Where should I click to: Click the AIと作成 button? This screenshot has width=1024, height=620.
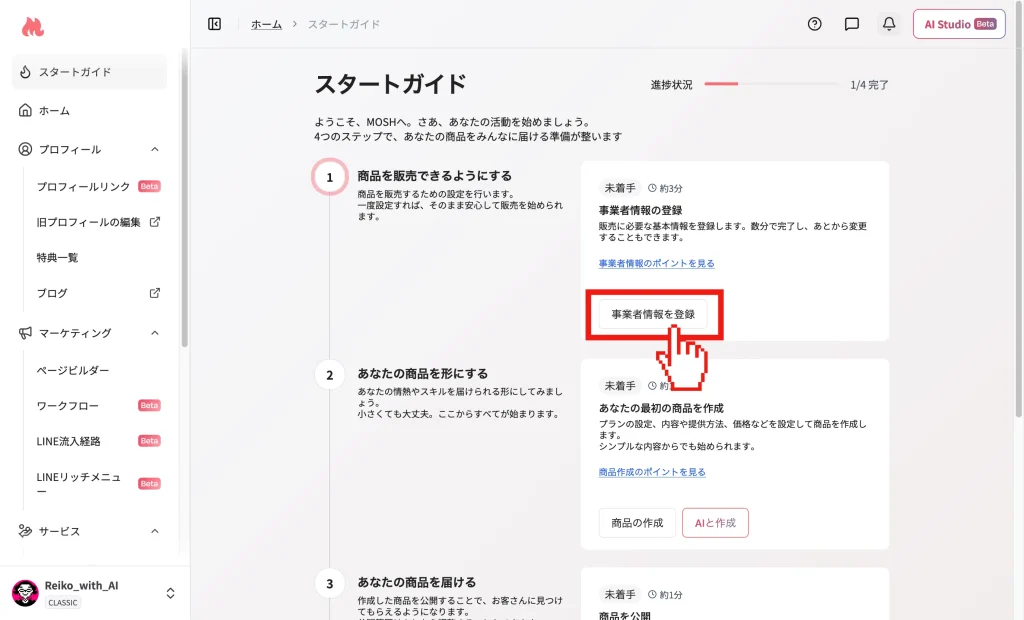point(715,523)
